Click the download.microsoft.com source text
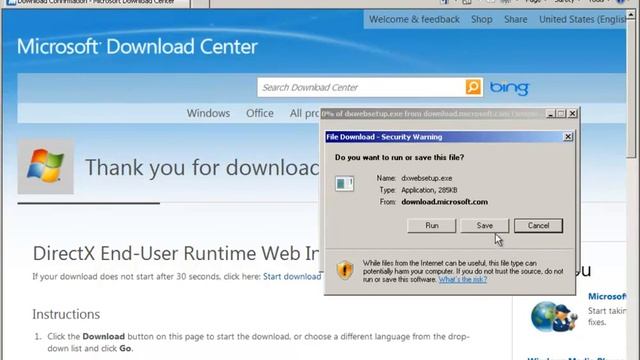Viewport: 640px width, 360px height. click(x=444, y=202)
